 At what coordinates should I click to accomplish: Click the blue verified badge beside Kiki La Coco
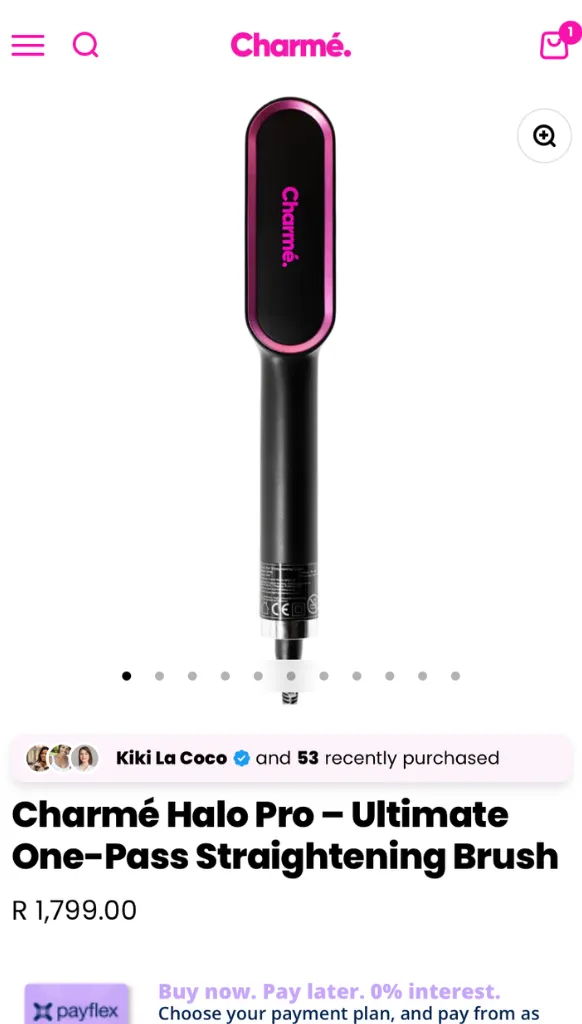pos(242,758)
